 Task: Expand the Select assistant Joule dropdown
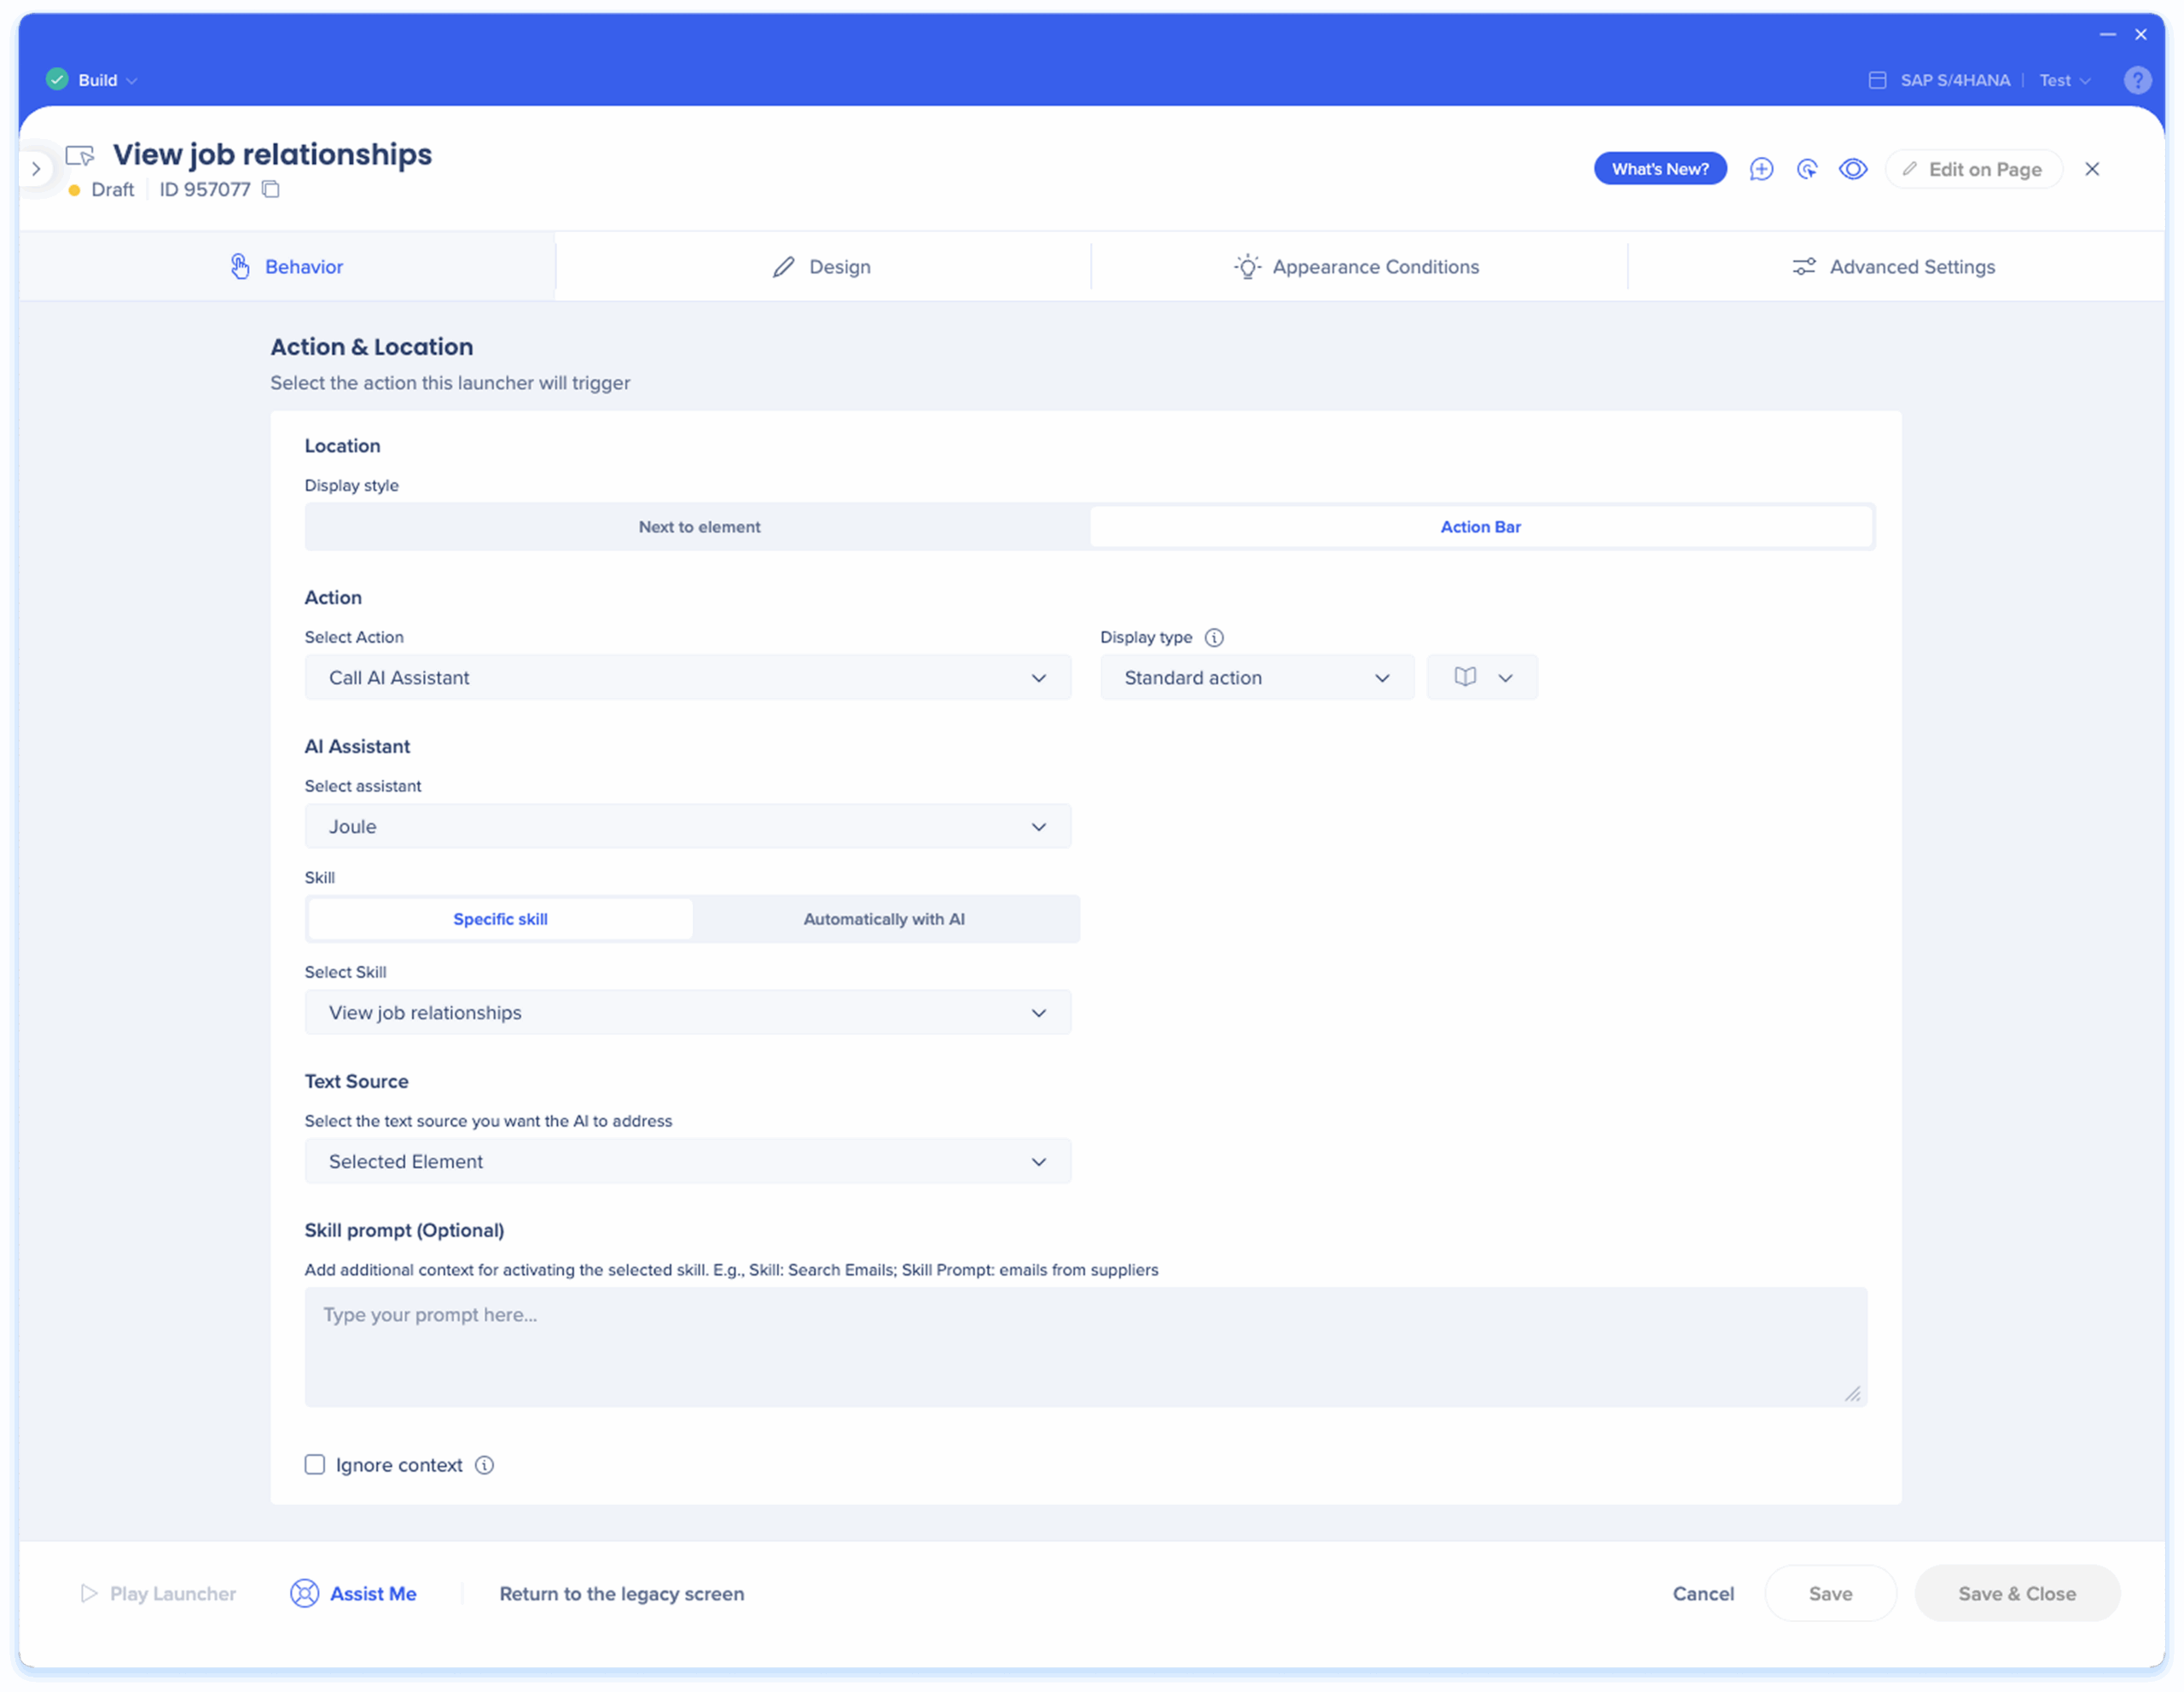(687, 826)
